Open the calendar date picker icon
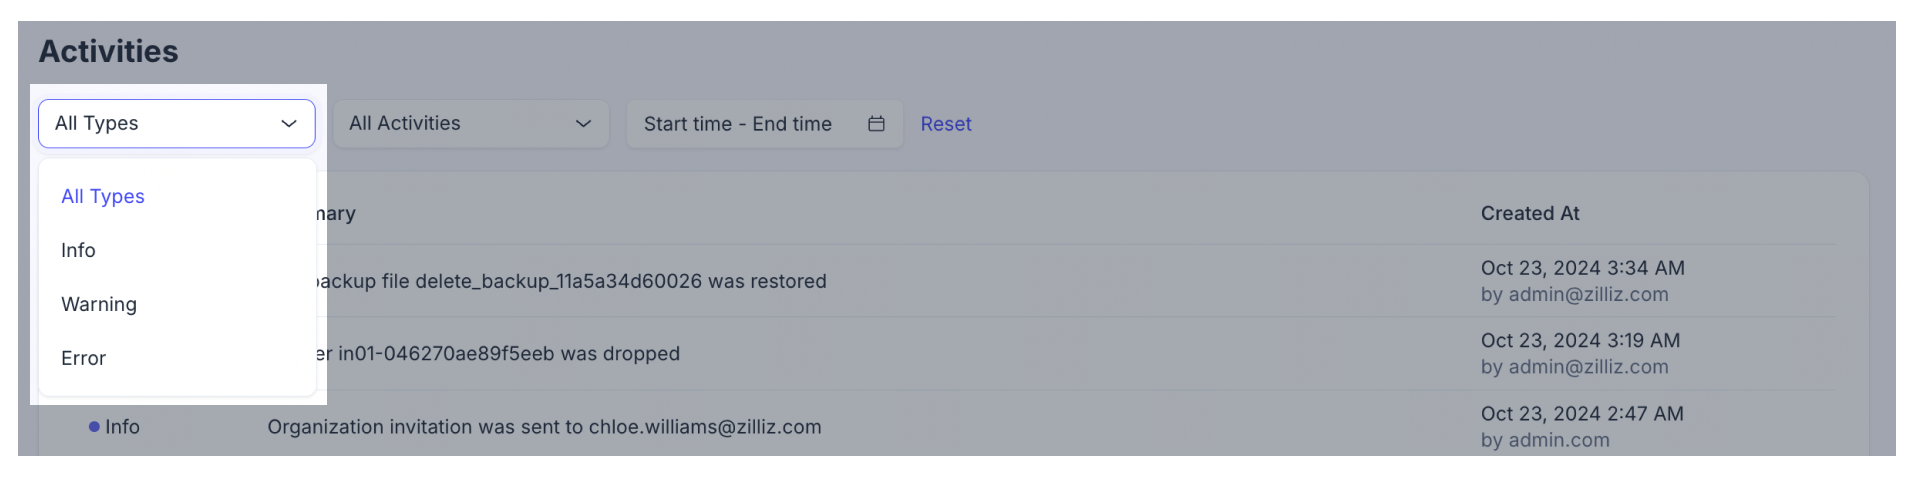The width and height of the screenshot is (1914, 477). pos(876,124)
